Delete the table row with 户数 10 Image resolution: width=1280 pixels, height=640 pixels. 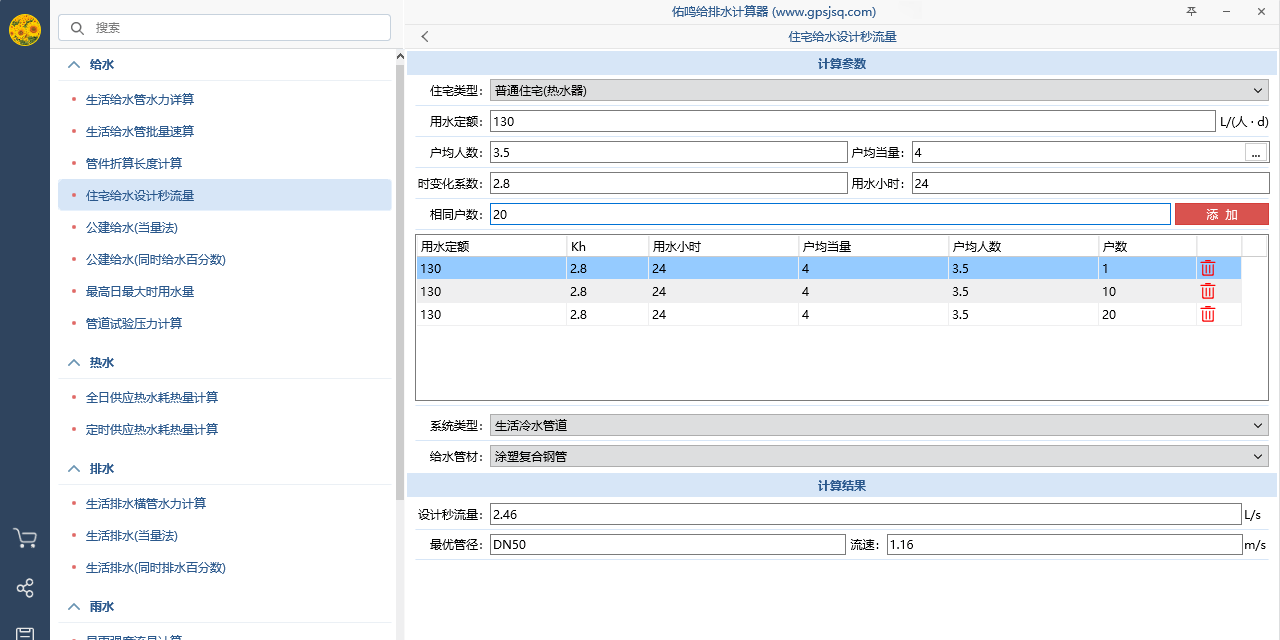1208,291
